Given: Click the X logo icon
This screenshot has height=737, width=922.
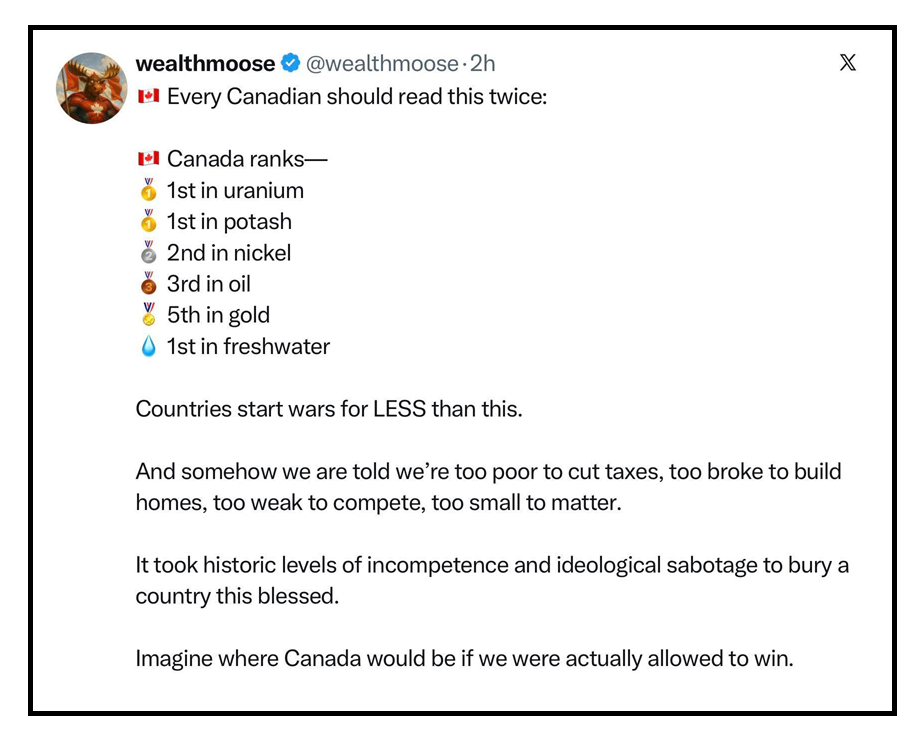Looking at the screenshot, I should (x=848, y=64).
